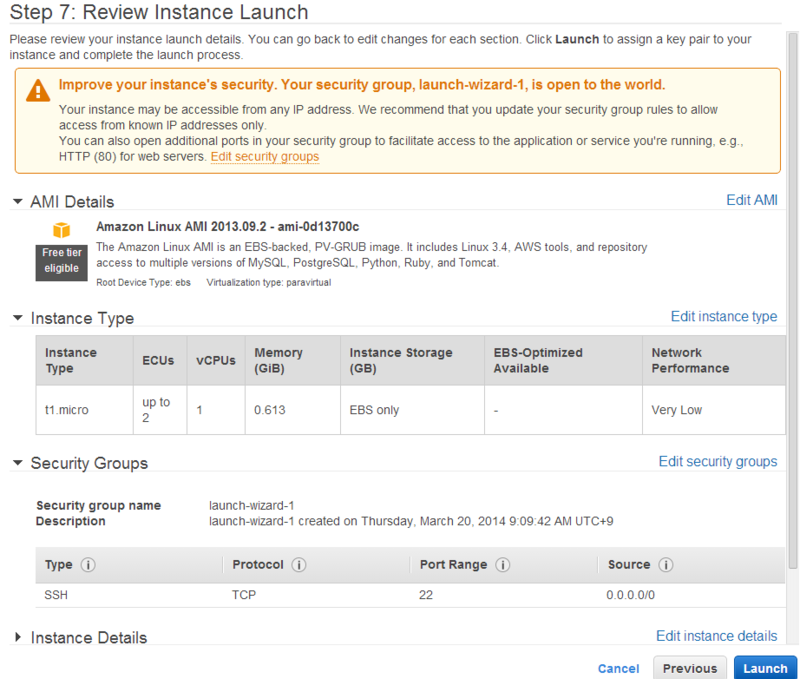The image size is (800, 679).
Task: Click the port range value 22
Action: coord(426,595)
